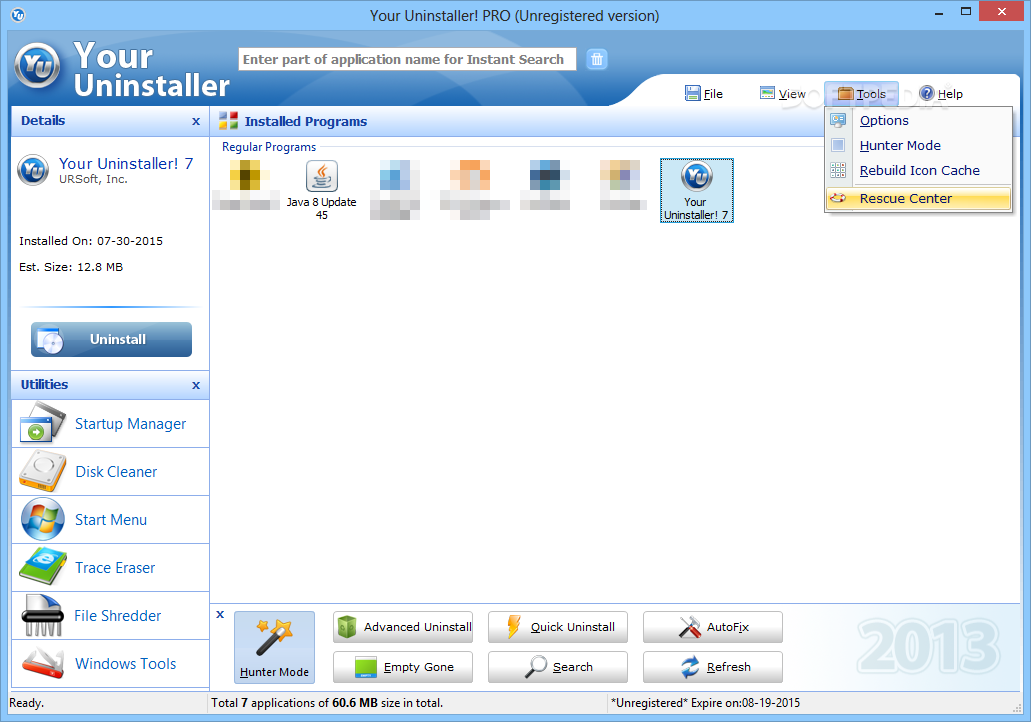The image size is (1031, 722).
Task: Close the Tools menu
Action: pyautogui.click(x=861, y=93)
